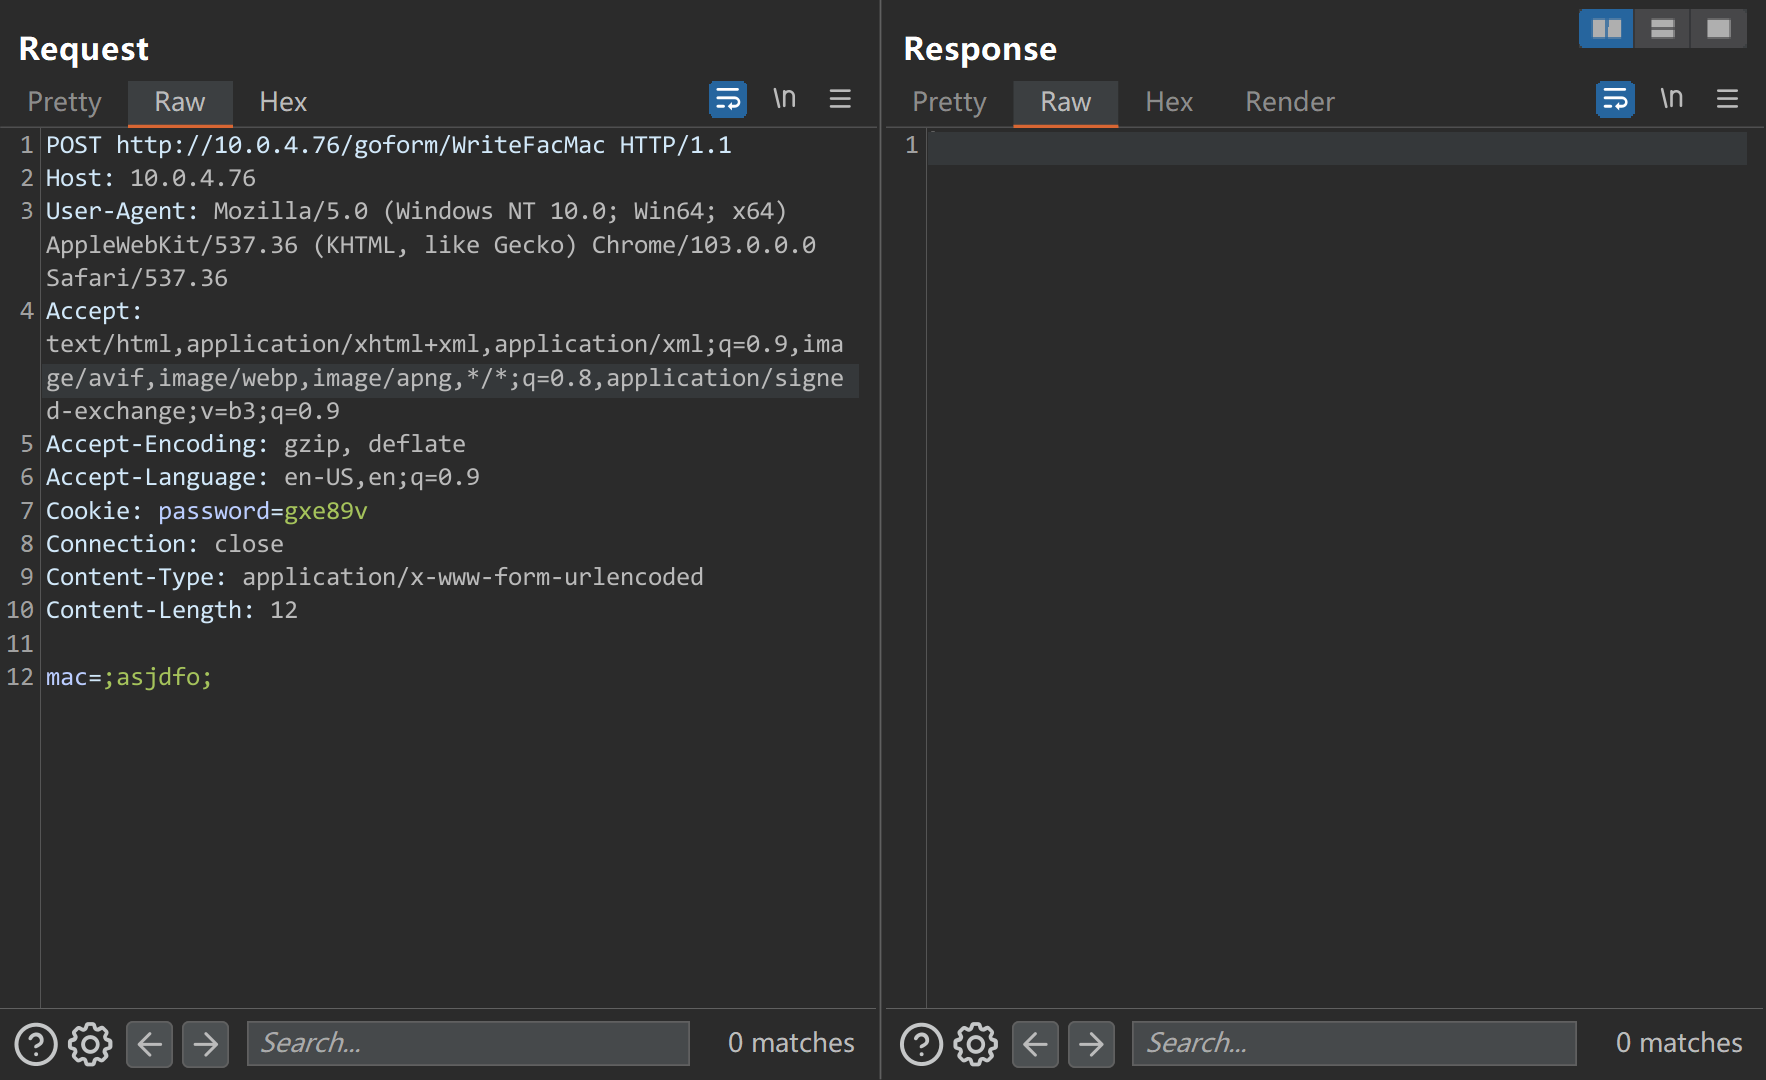Image resolution: width=1766 pixels, height=1080 pixels.
Task: Click the empty Response line 1
Action: click(1337, 146)
